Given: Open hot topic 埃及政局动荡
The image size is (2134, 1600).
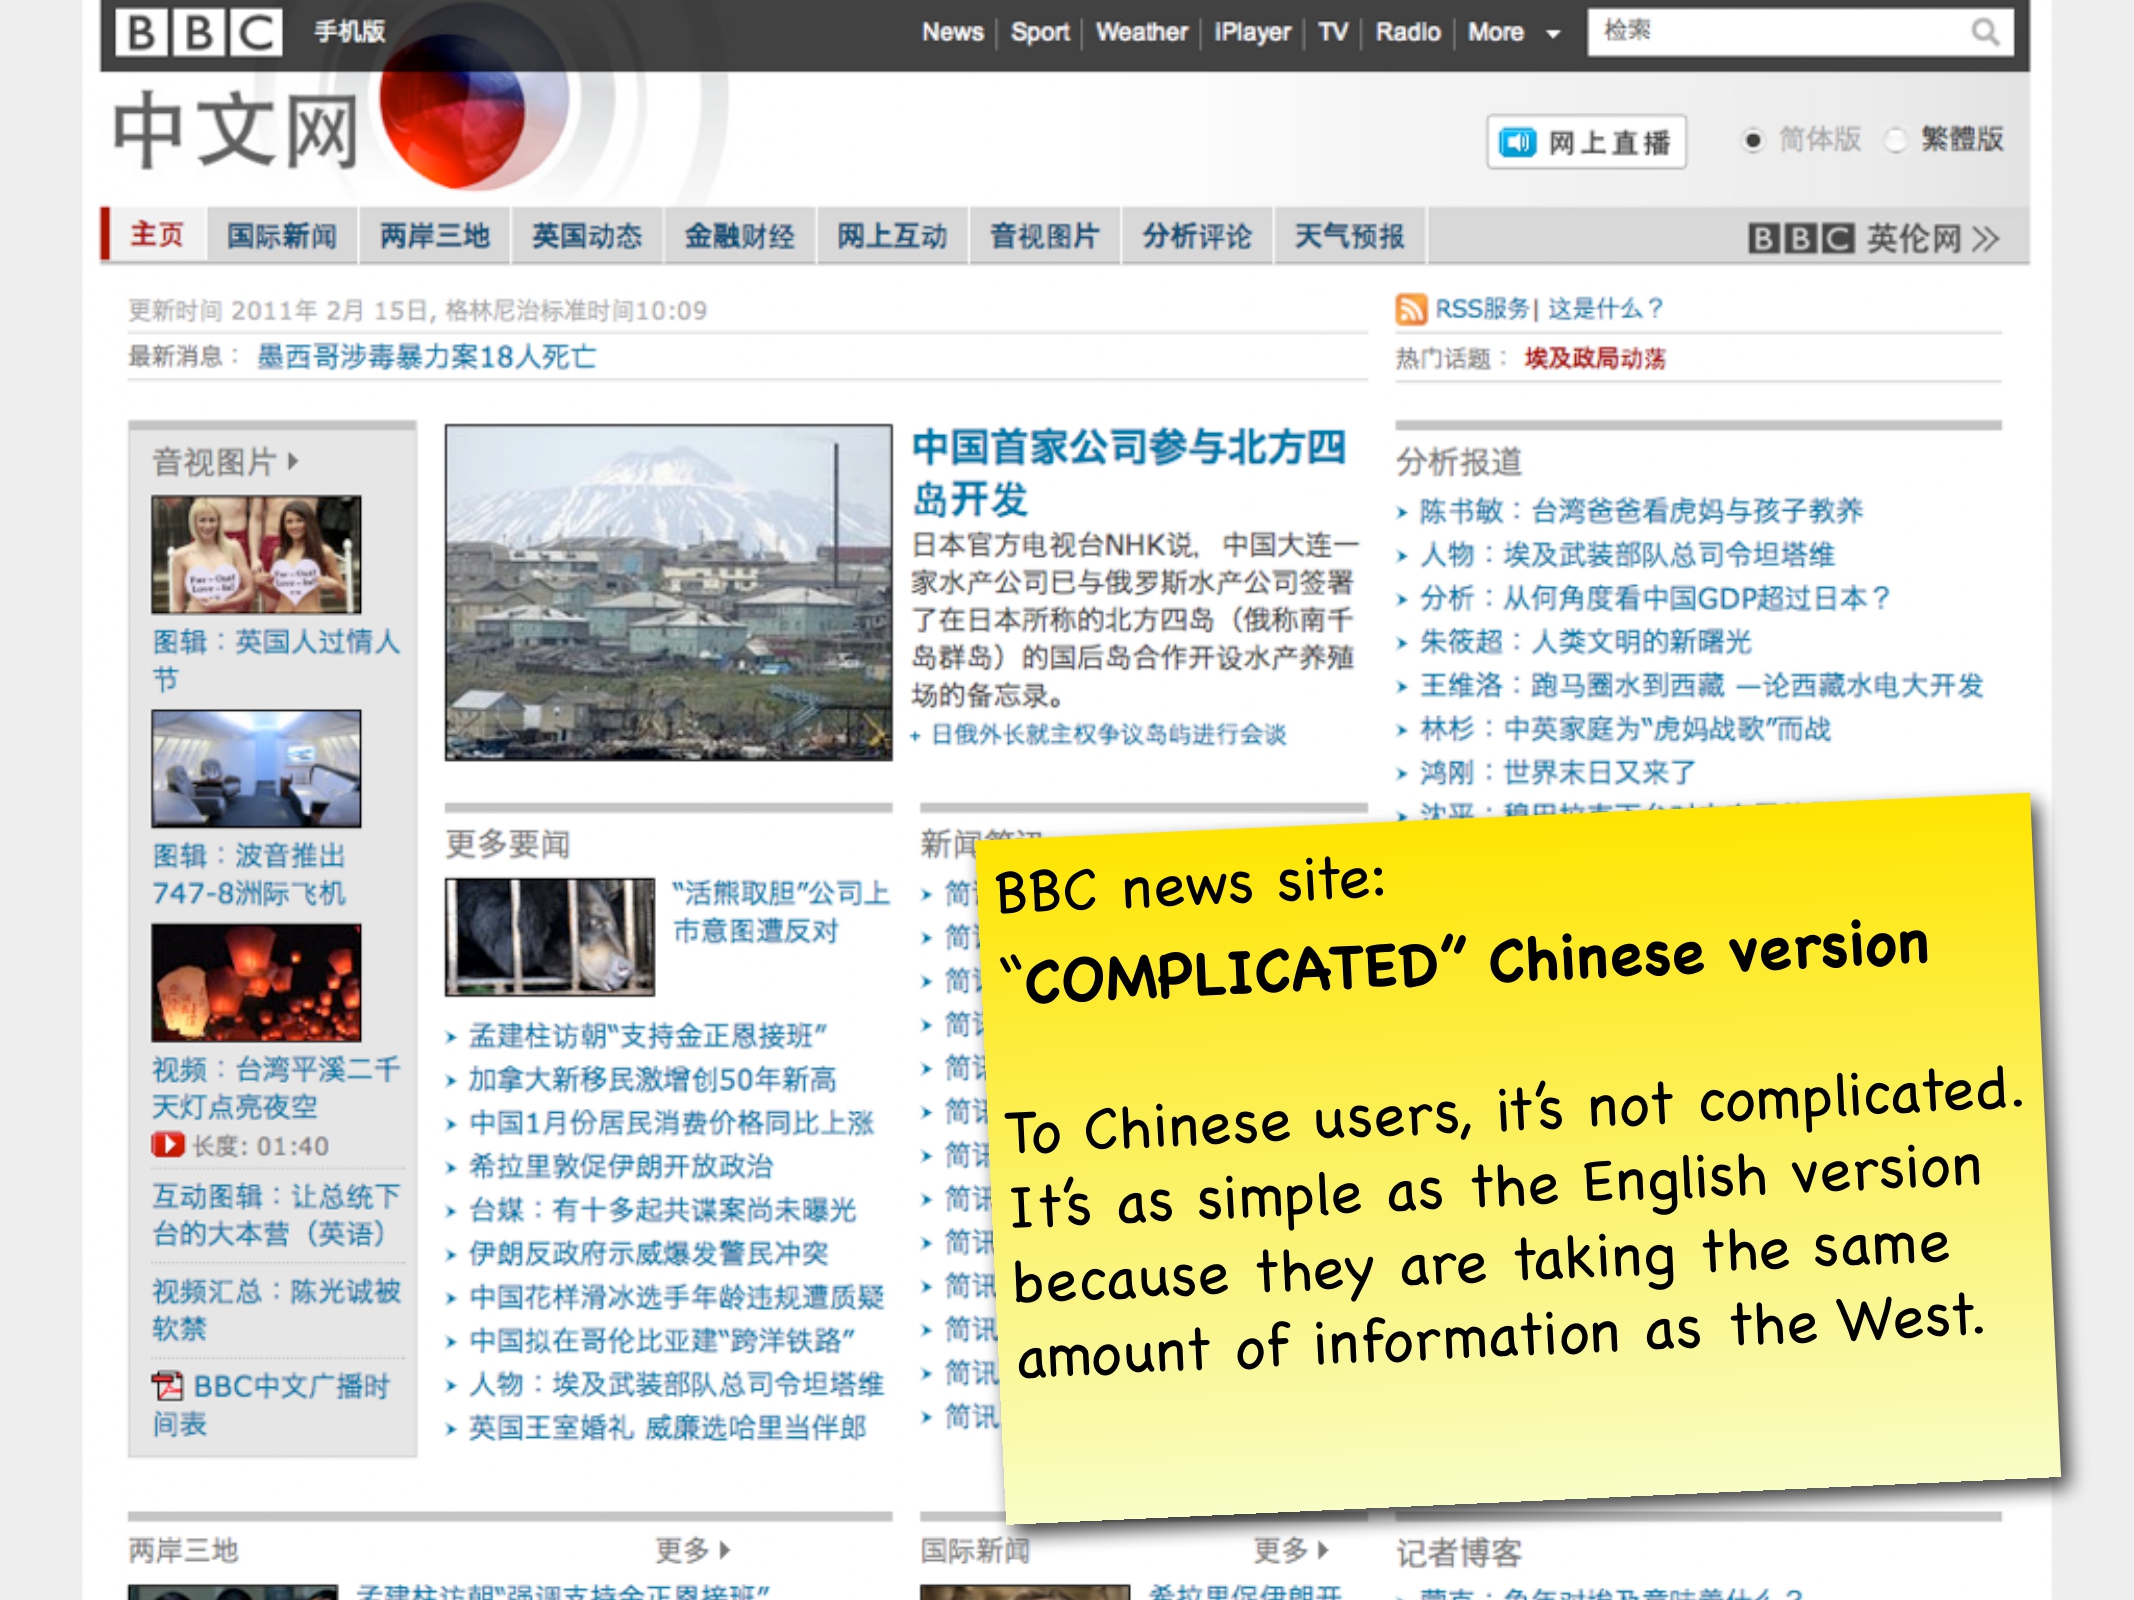Looking at the screenshot, I should pyautogui.click(x=1595, y=358).
